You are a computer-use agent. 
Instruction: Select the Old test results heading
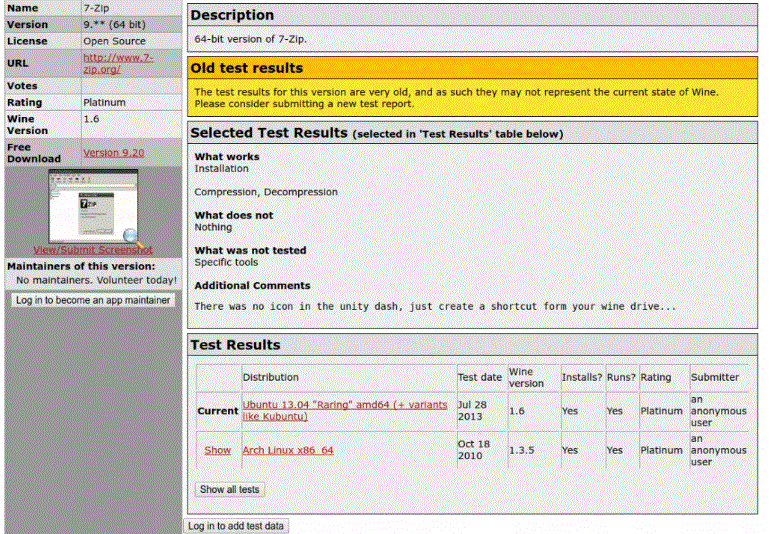pos(247,68)
